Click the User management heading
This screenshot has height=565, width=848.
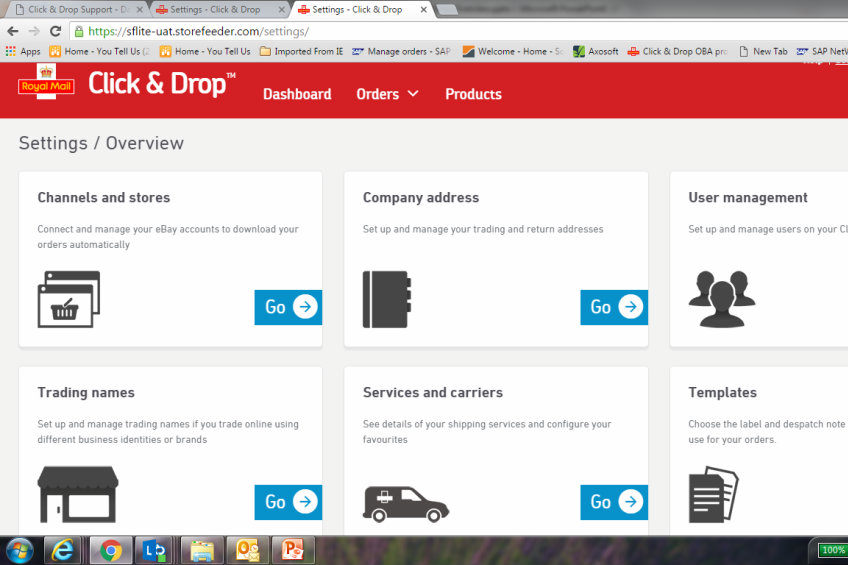click(x=748, y=198)
